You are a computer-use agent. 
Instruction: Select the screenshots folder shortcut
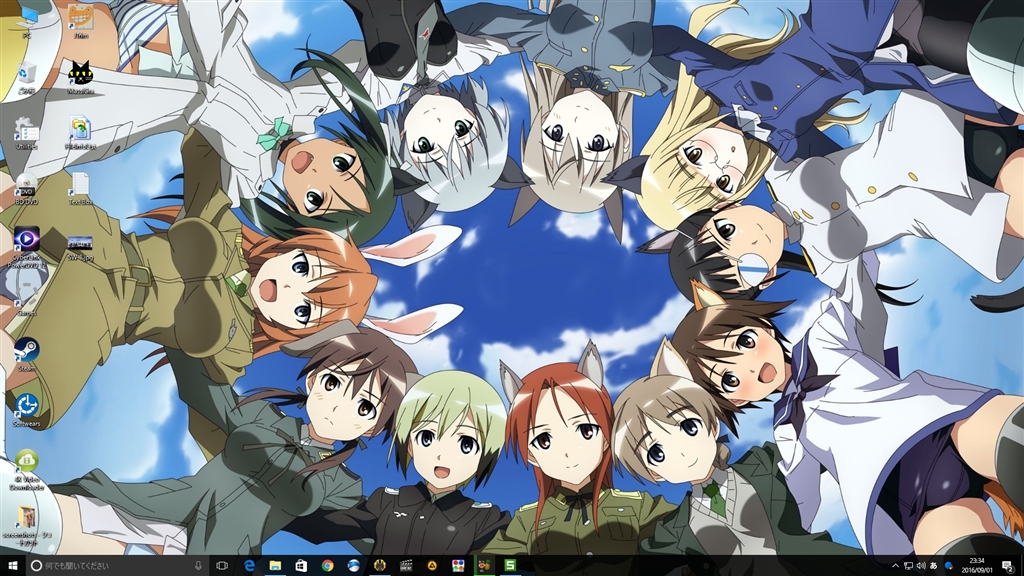(x=26, y=526)
